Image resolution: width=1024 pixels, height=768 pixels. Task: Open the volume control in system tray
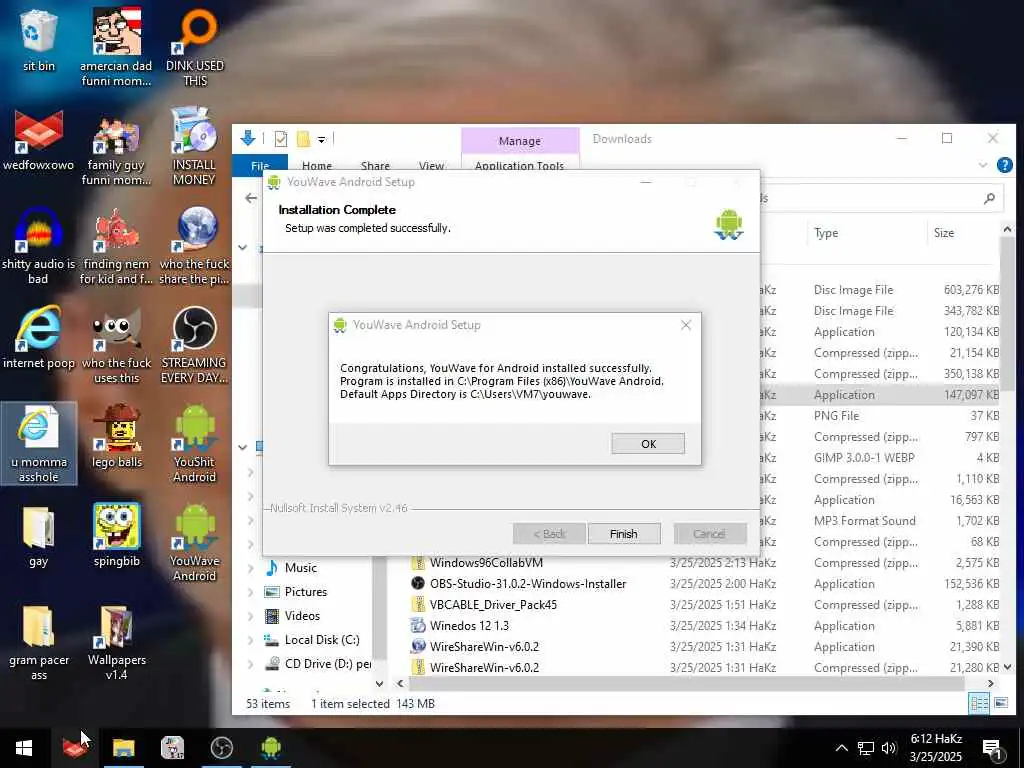point(888,748)
